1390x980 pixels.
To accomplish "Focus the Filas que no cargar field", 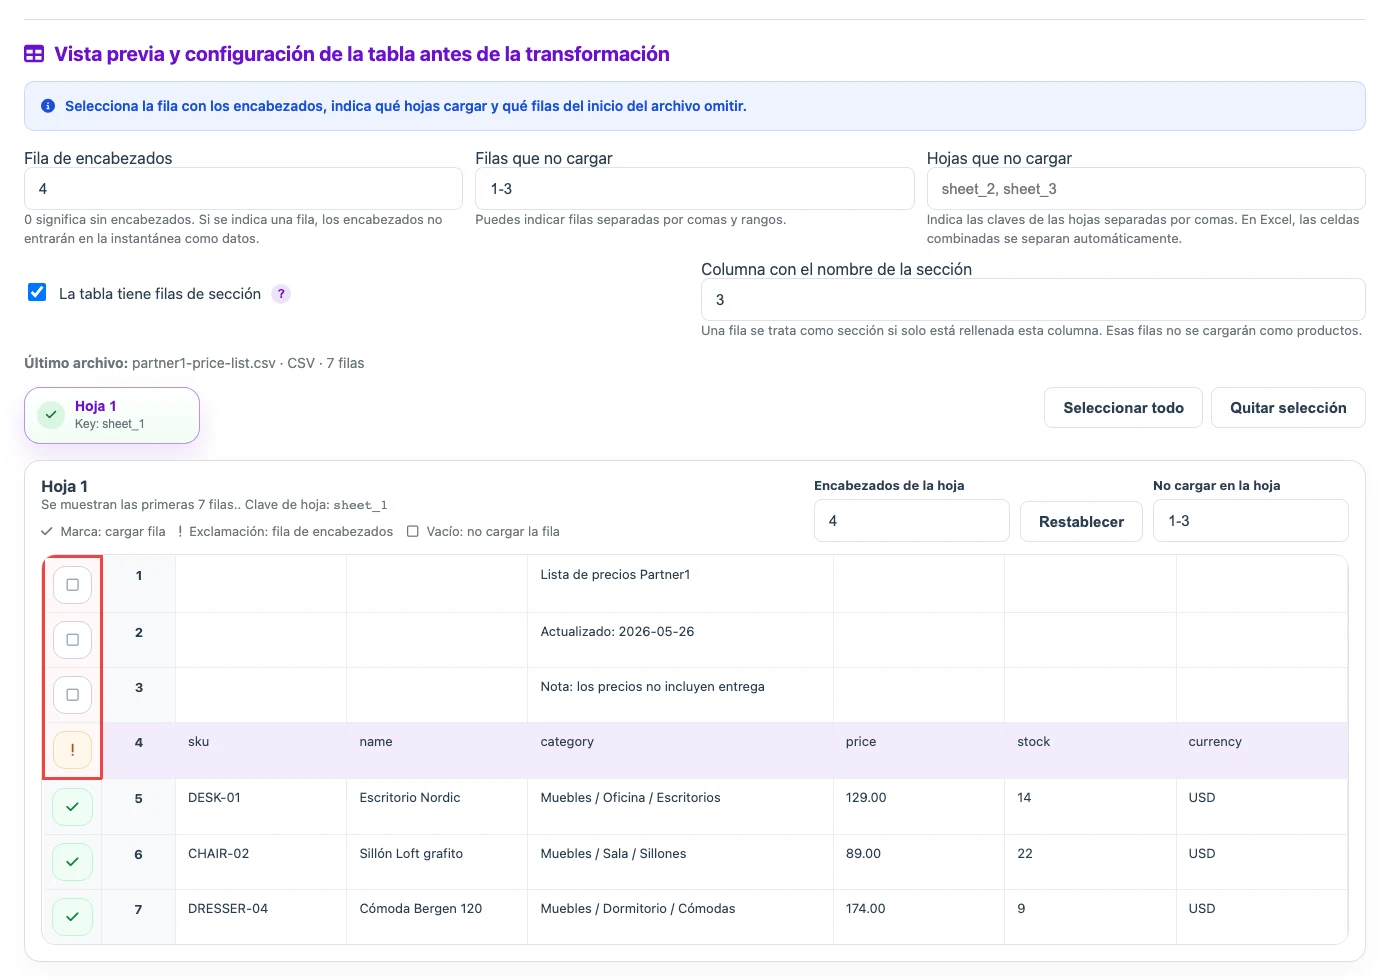I will pyautogui.click(x=694, y=189).
